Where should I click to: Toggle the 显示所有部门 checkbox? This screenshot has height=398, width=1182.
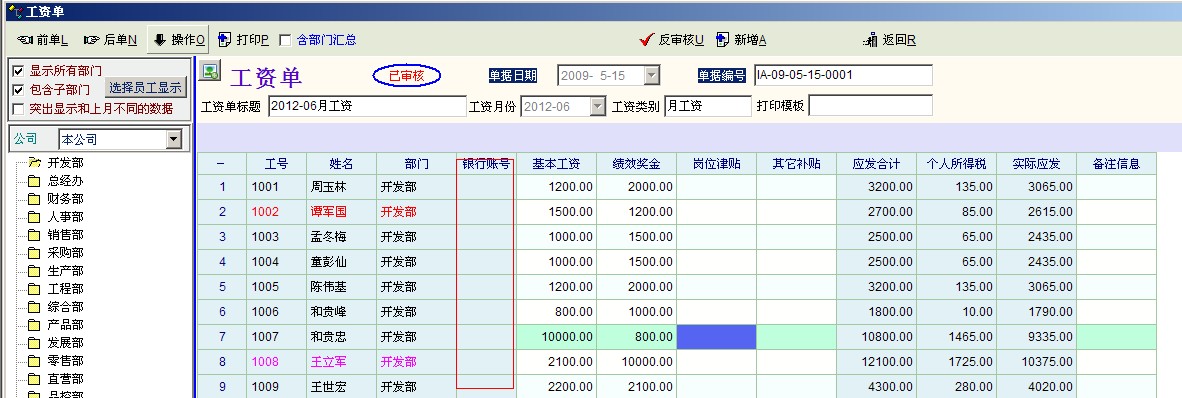(x=19, y=72)
